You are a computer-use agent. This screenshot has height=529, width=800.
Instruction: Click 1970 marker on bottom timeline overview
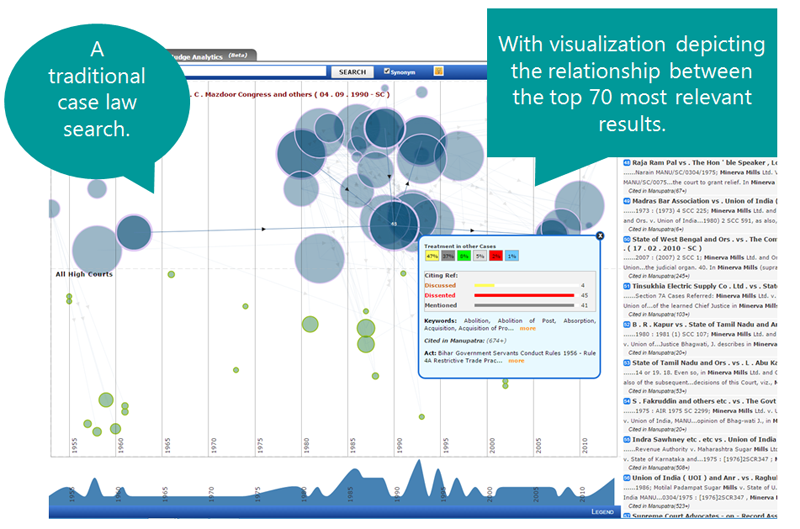211,494
